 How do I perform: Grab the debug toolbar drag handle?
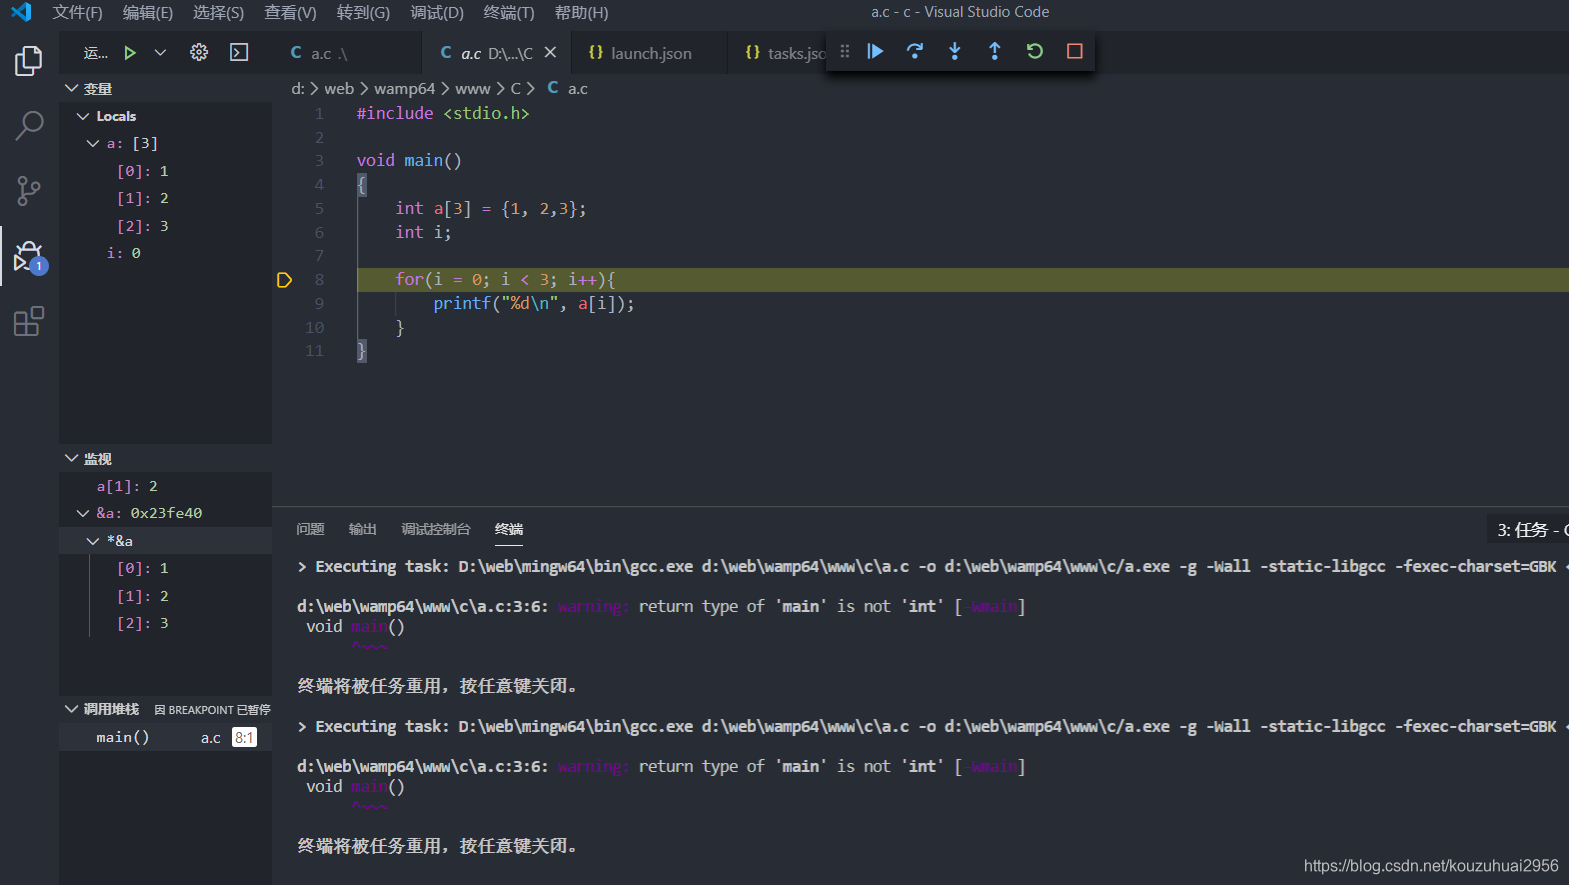pyautogui.click(x=845, y=51)
